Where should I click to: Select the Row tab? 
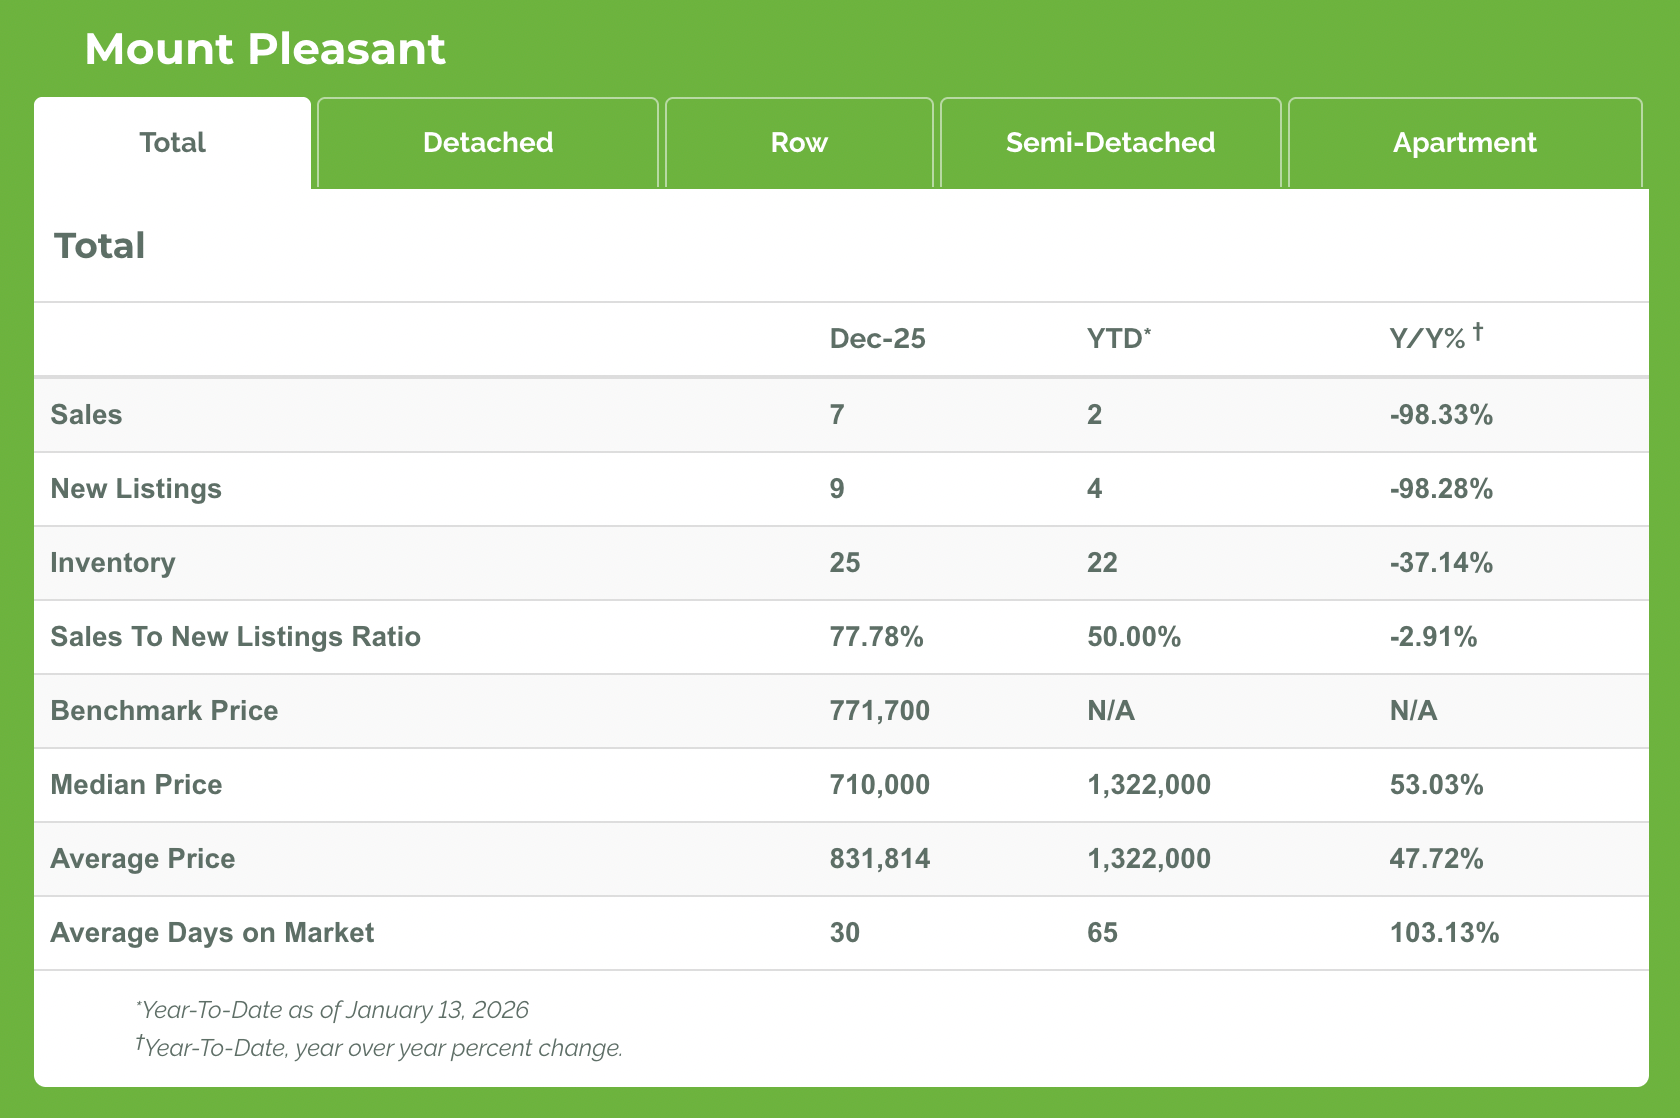[799, 143]
